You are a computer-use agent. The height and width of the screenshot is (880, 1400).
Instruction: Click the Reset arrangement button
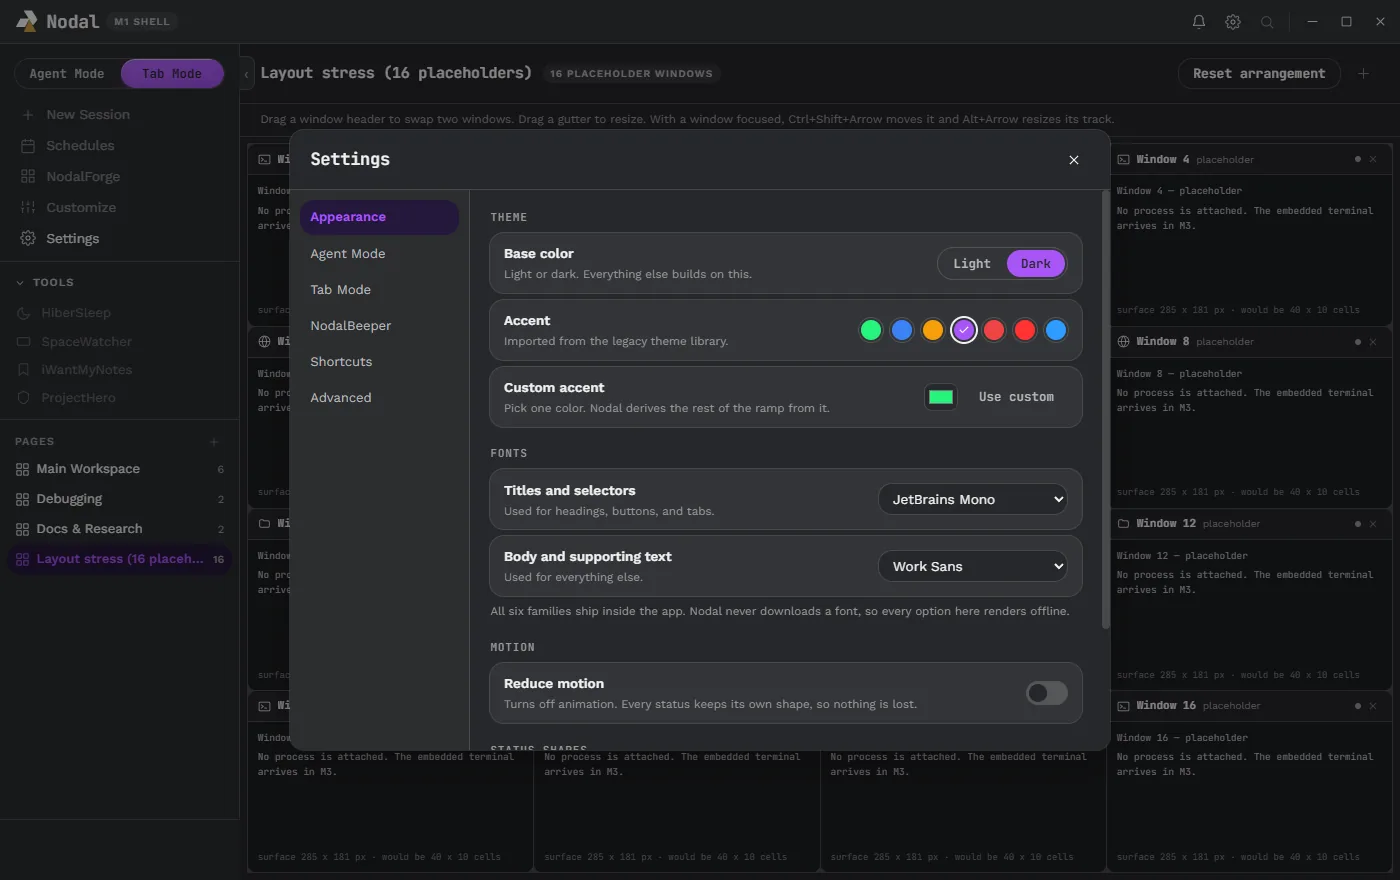[x=1259, y=73]
